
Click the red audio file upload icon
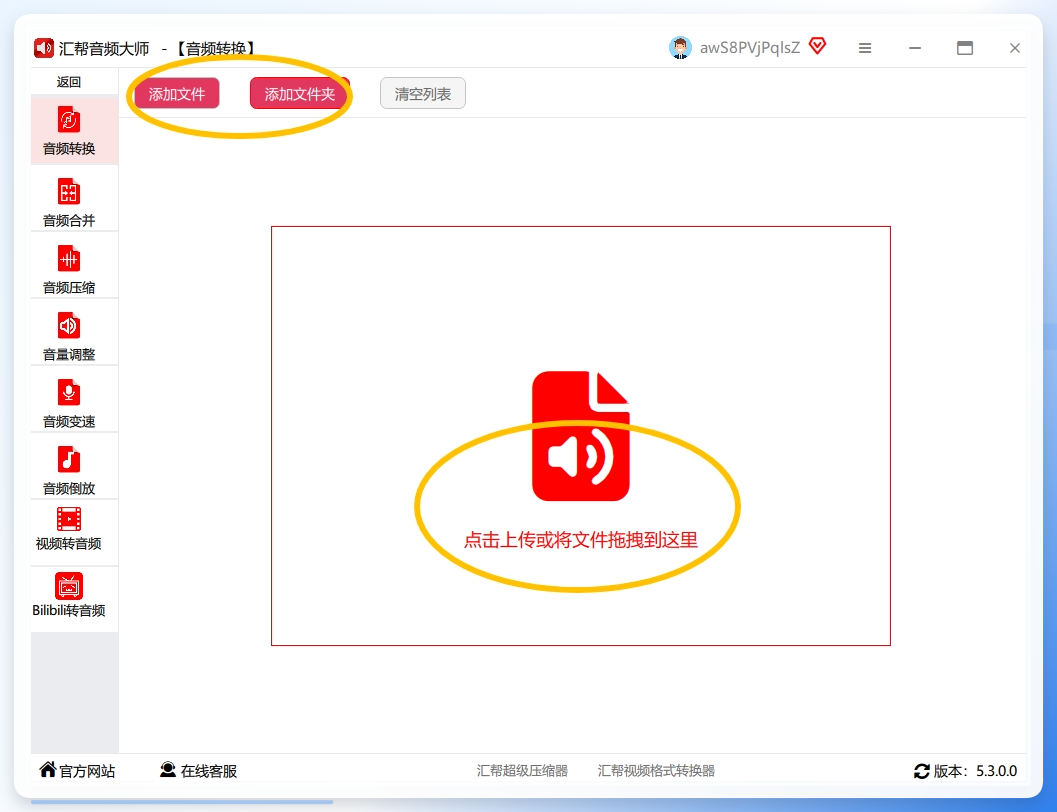click(580, 436)
